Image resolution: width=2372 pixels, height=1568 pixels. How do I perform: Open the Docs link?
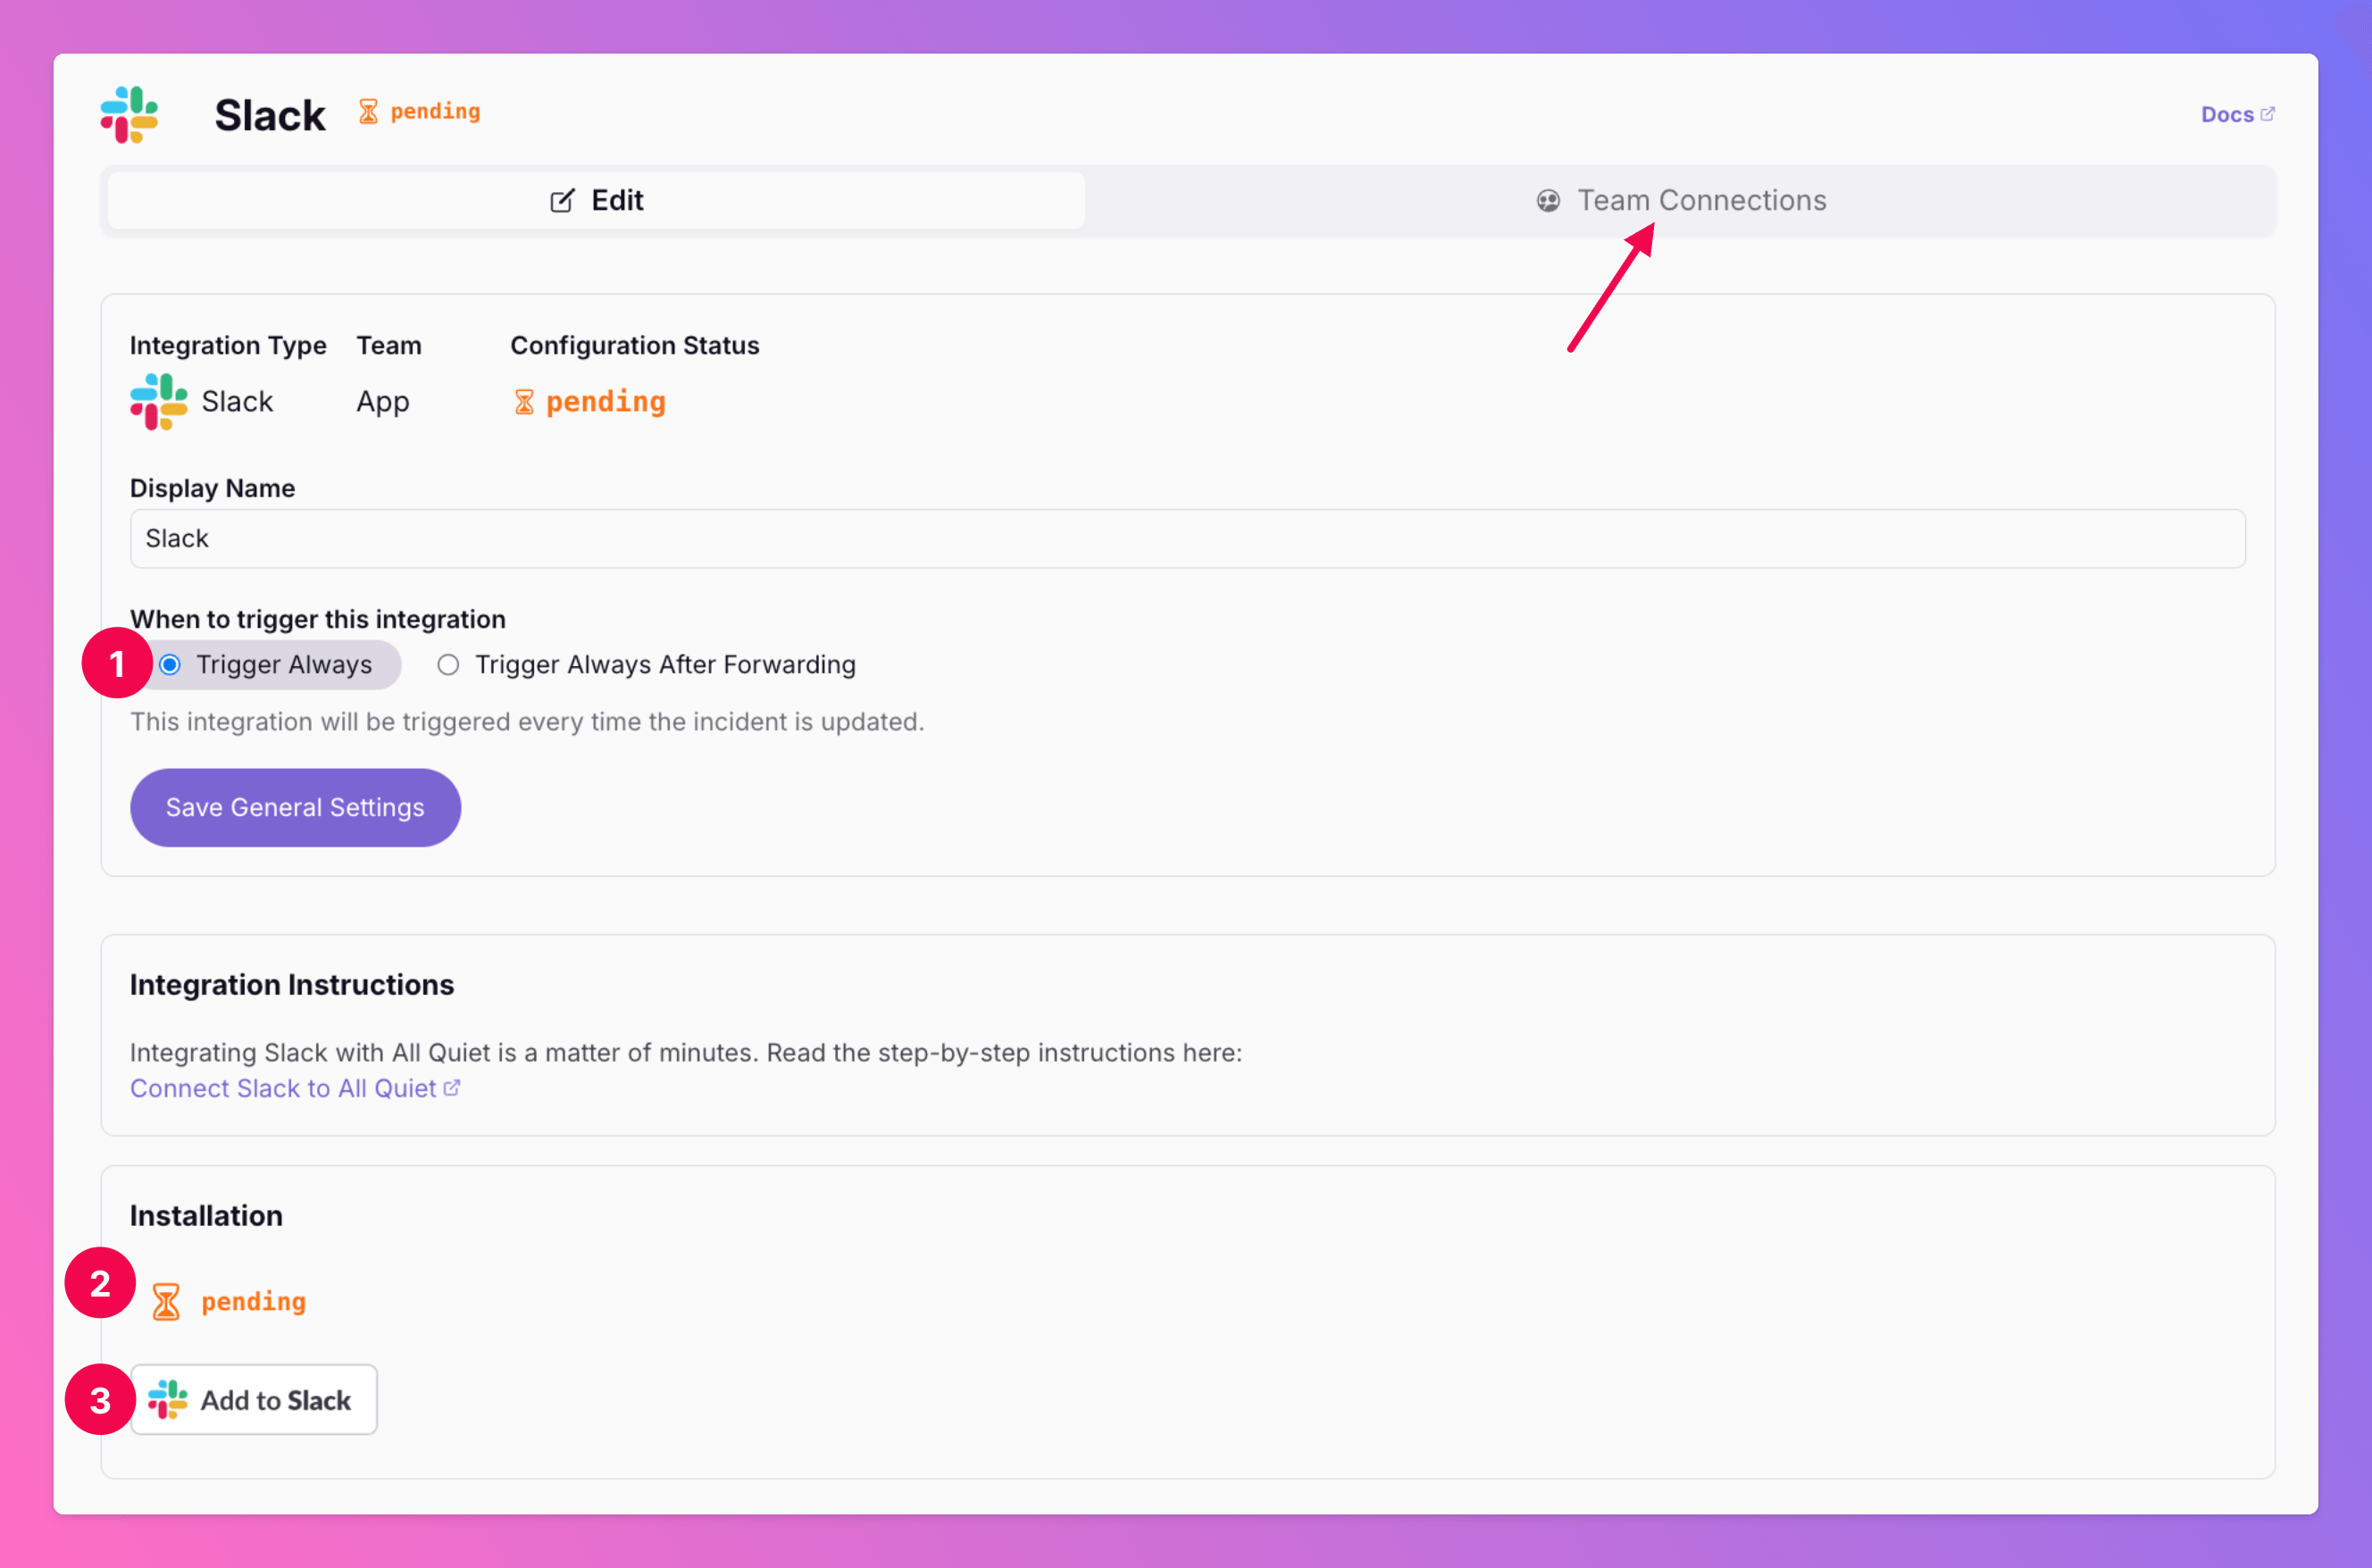point(2226,115)
